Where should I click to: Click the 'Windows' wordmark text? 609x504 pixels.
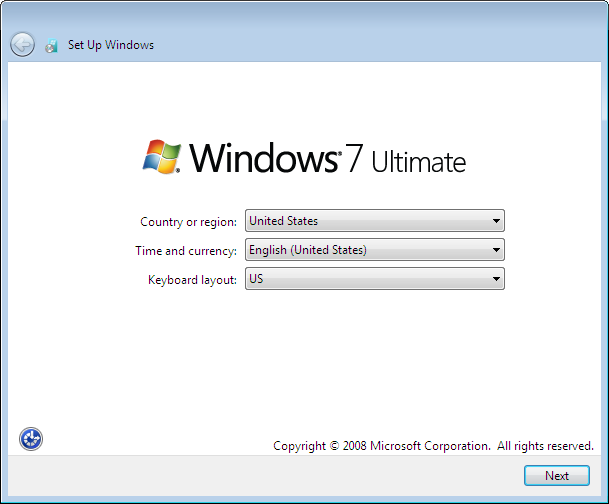click(263, 158)
